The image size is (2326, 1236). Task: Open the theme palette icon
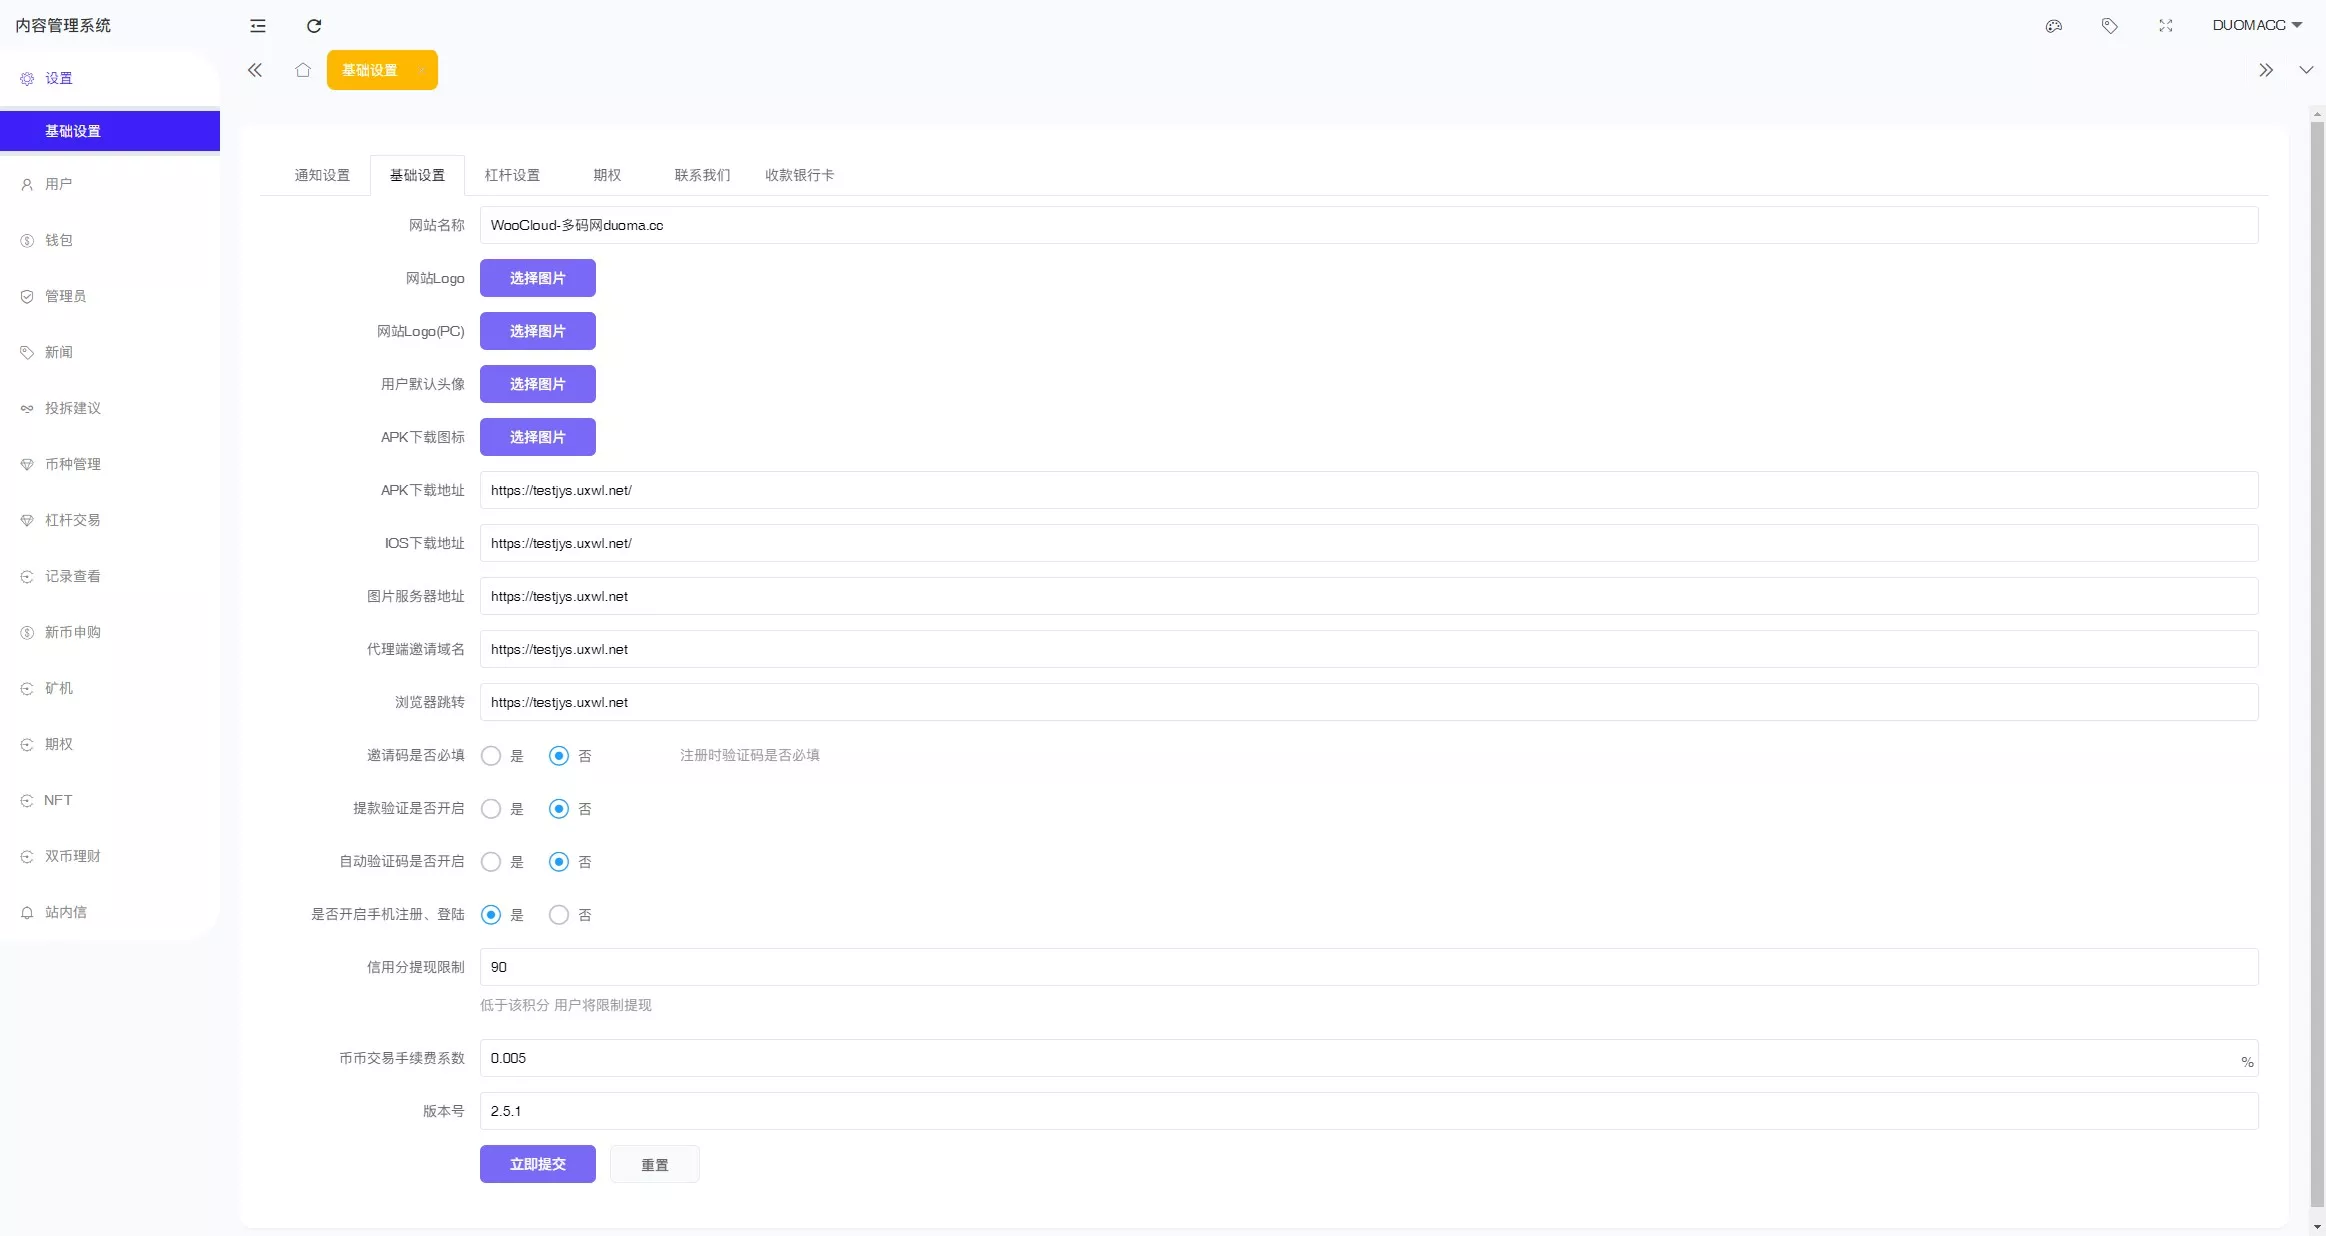[2054, 26]
